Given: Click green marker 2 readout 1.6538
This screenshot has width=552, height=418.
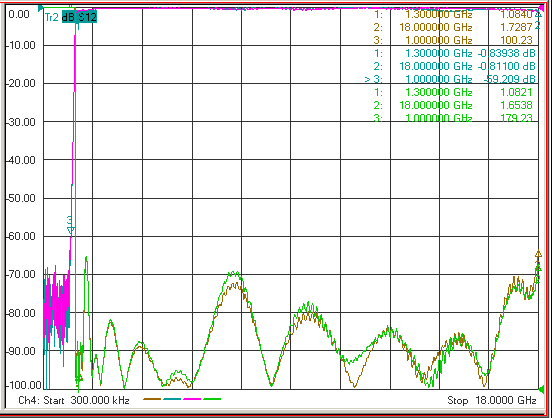Looking at the screenshot, I should [x=516, y=105].
